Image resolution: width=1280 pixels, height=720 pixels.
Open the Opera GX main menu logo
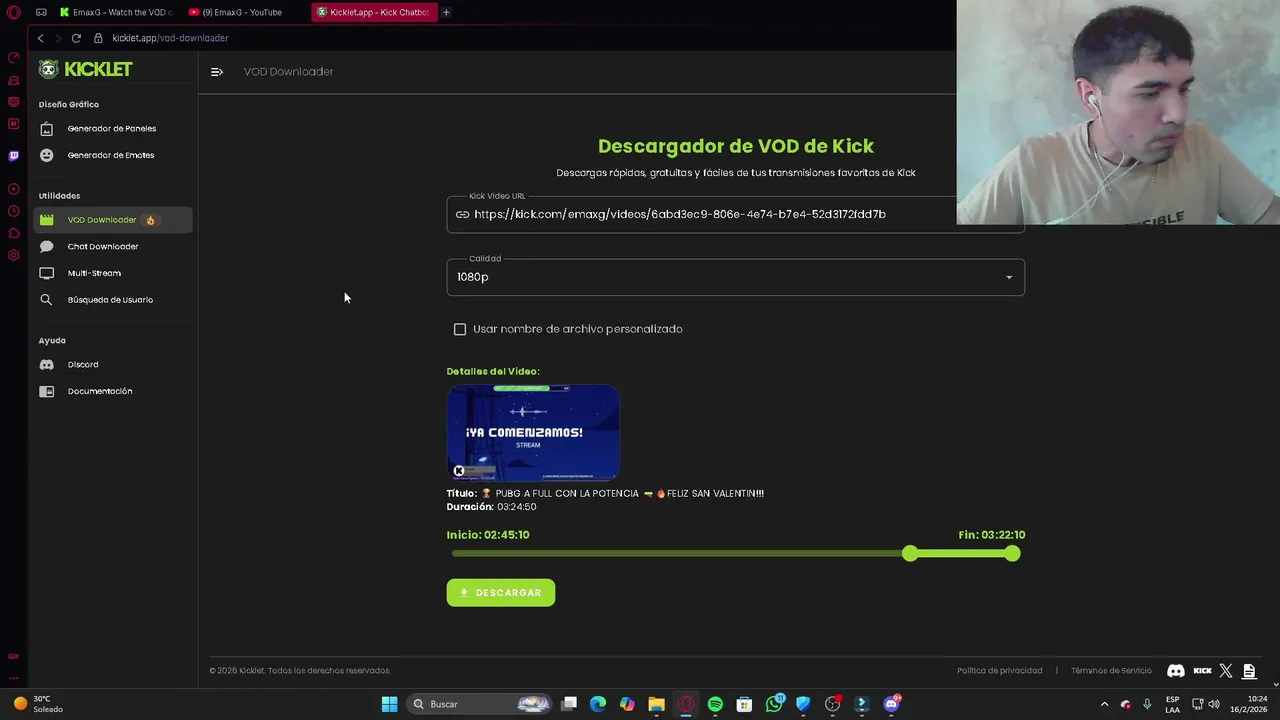coord(14,12)
